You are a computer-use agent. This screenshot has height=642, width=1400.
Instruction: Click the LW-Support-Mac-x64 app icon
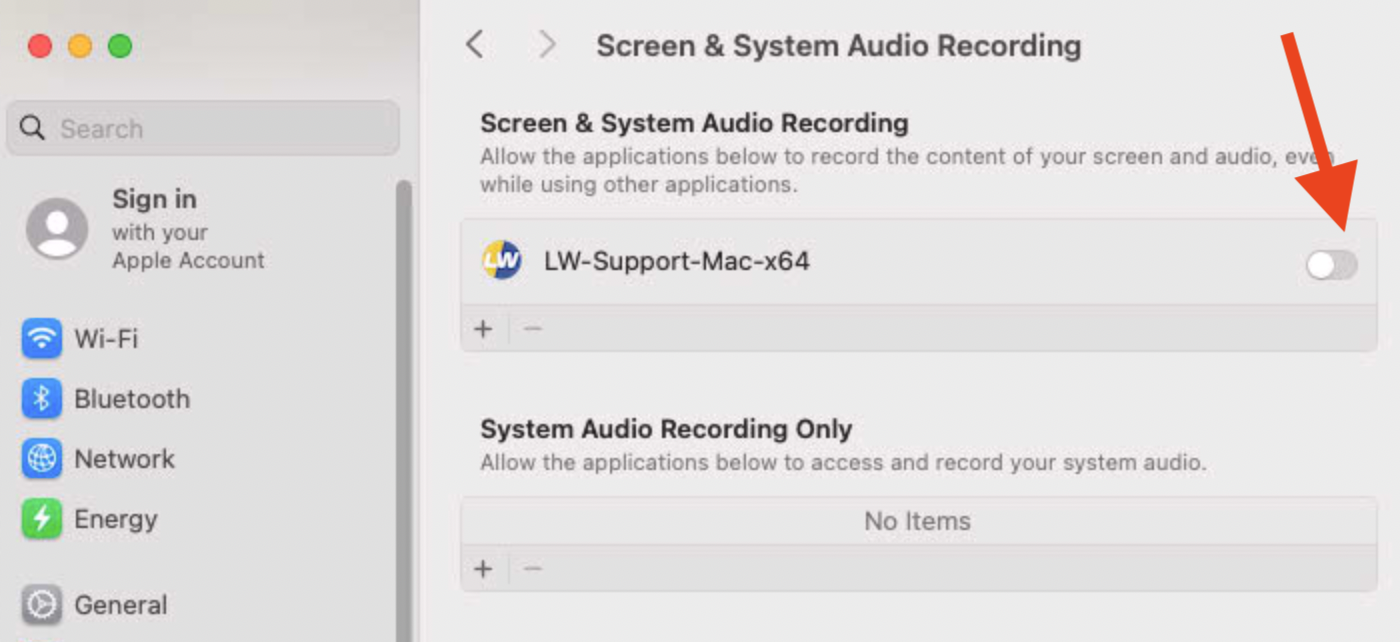pos(501,262)
